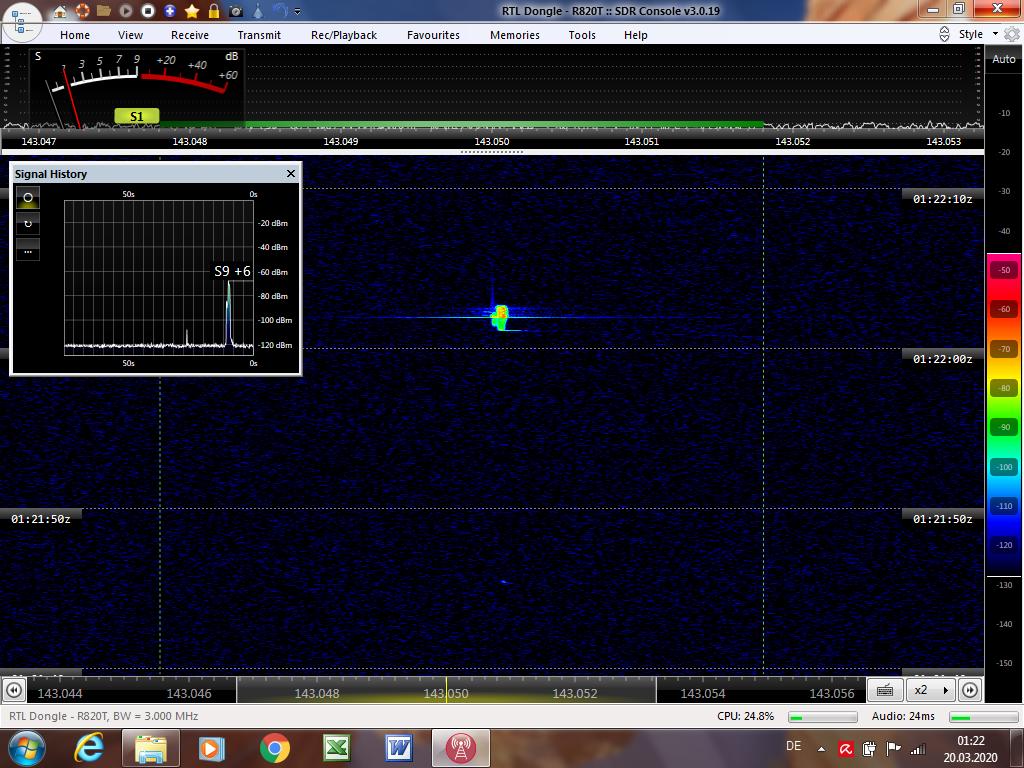1024x768 pixels.
Task: Show hidden system tray icons arrow
Action: pos(822,749)
